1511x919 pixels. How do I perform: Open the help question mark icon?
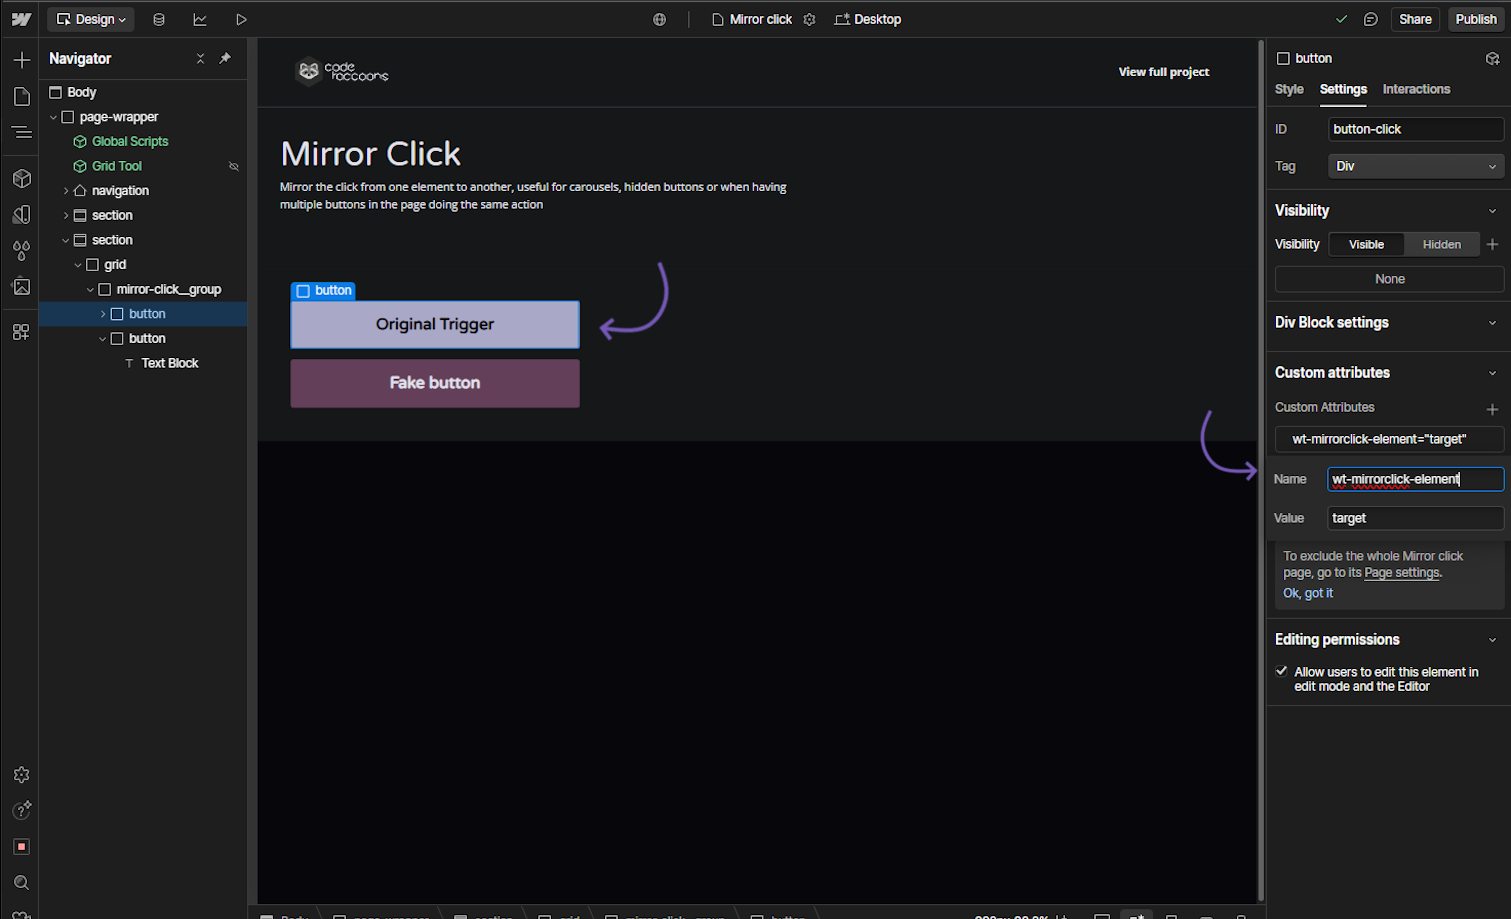coord(21,810)
